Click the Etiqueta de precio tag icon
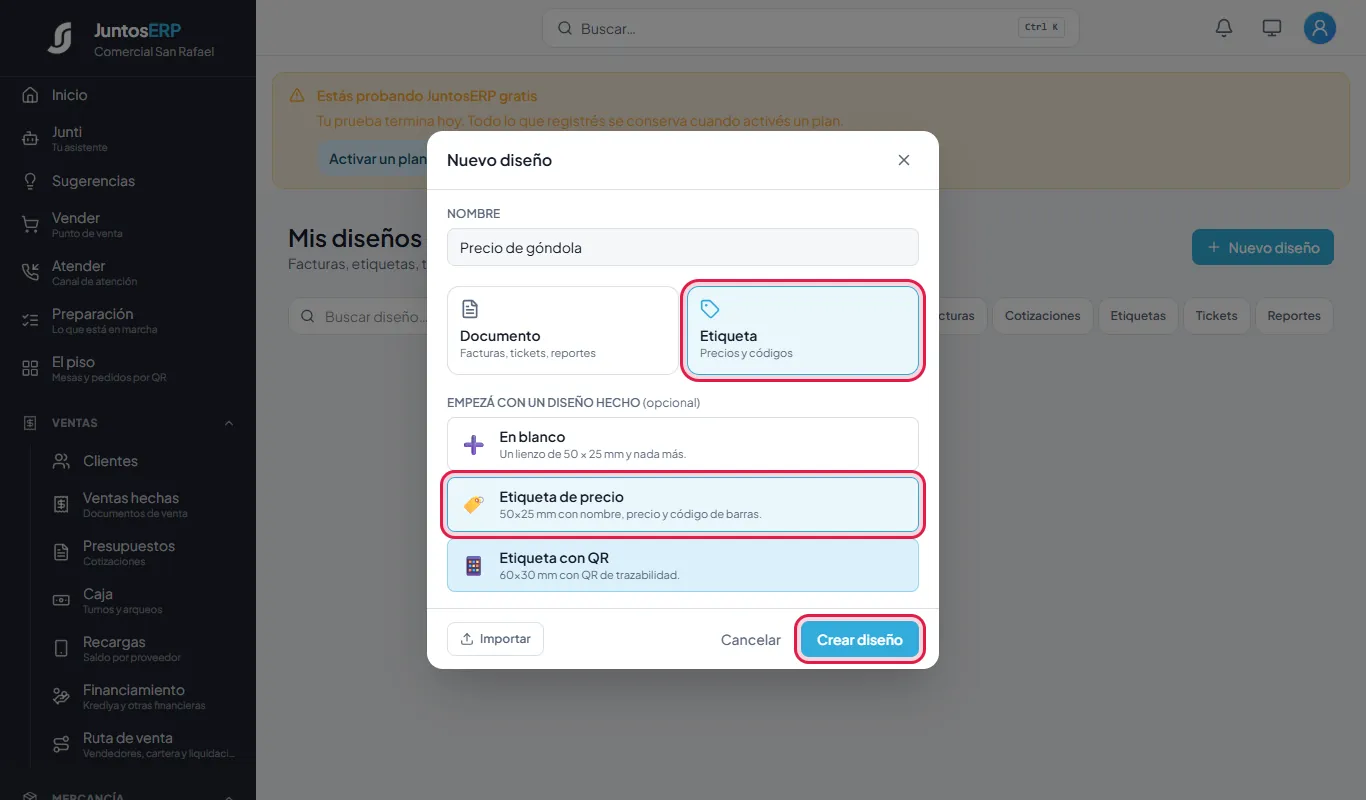 pos(474,505)
